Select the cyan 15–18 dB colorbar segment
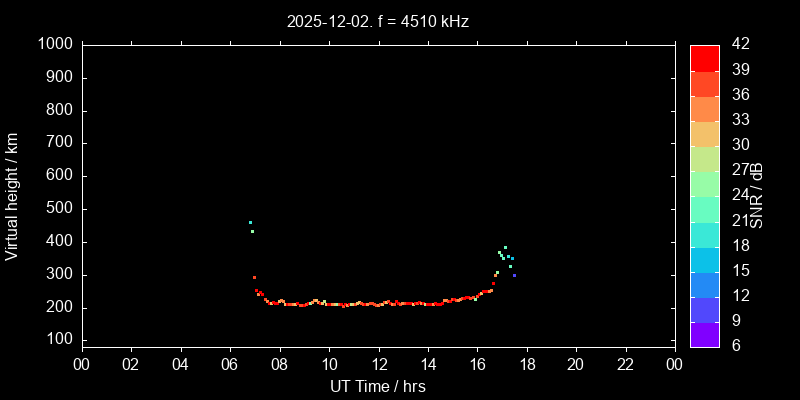800x400 pixels. (x=705, y=259)
